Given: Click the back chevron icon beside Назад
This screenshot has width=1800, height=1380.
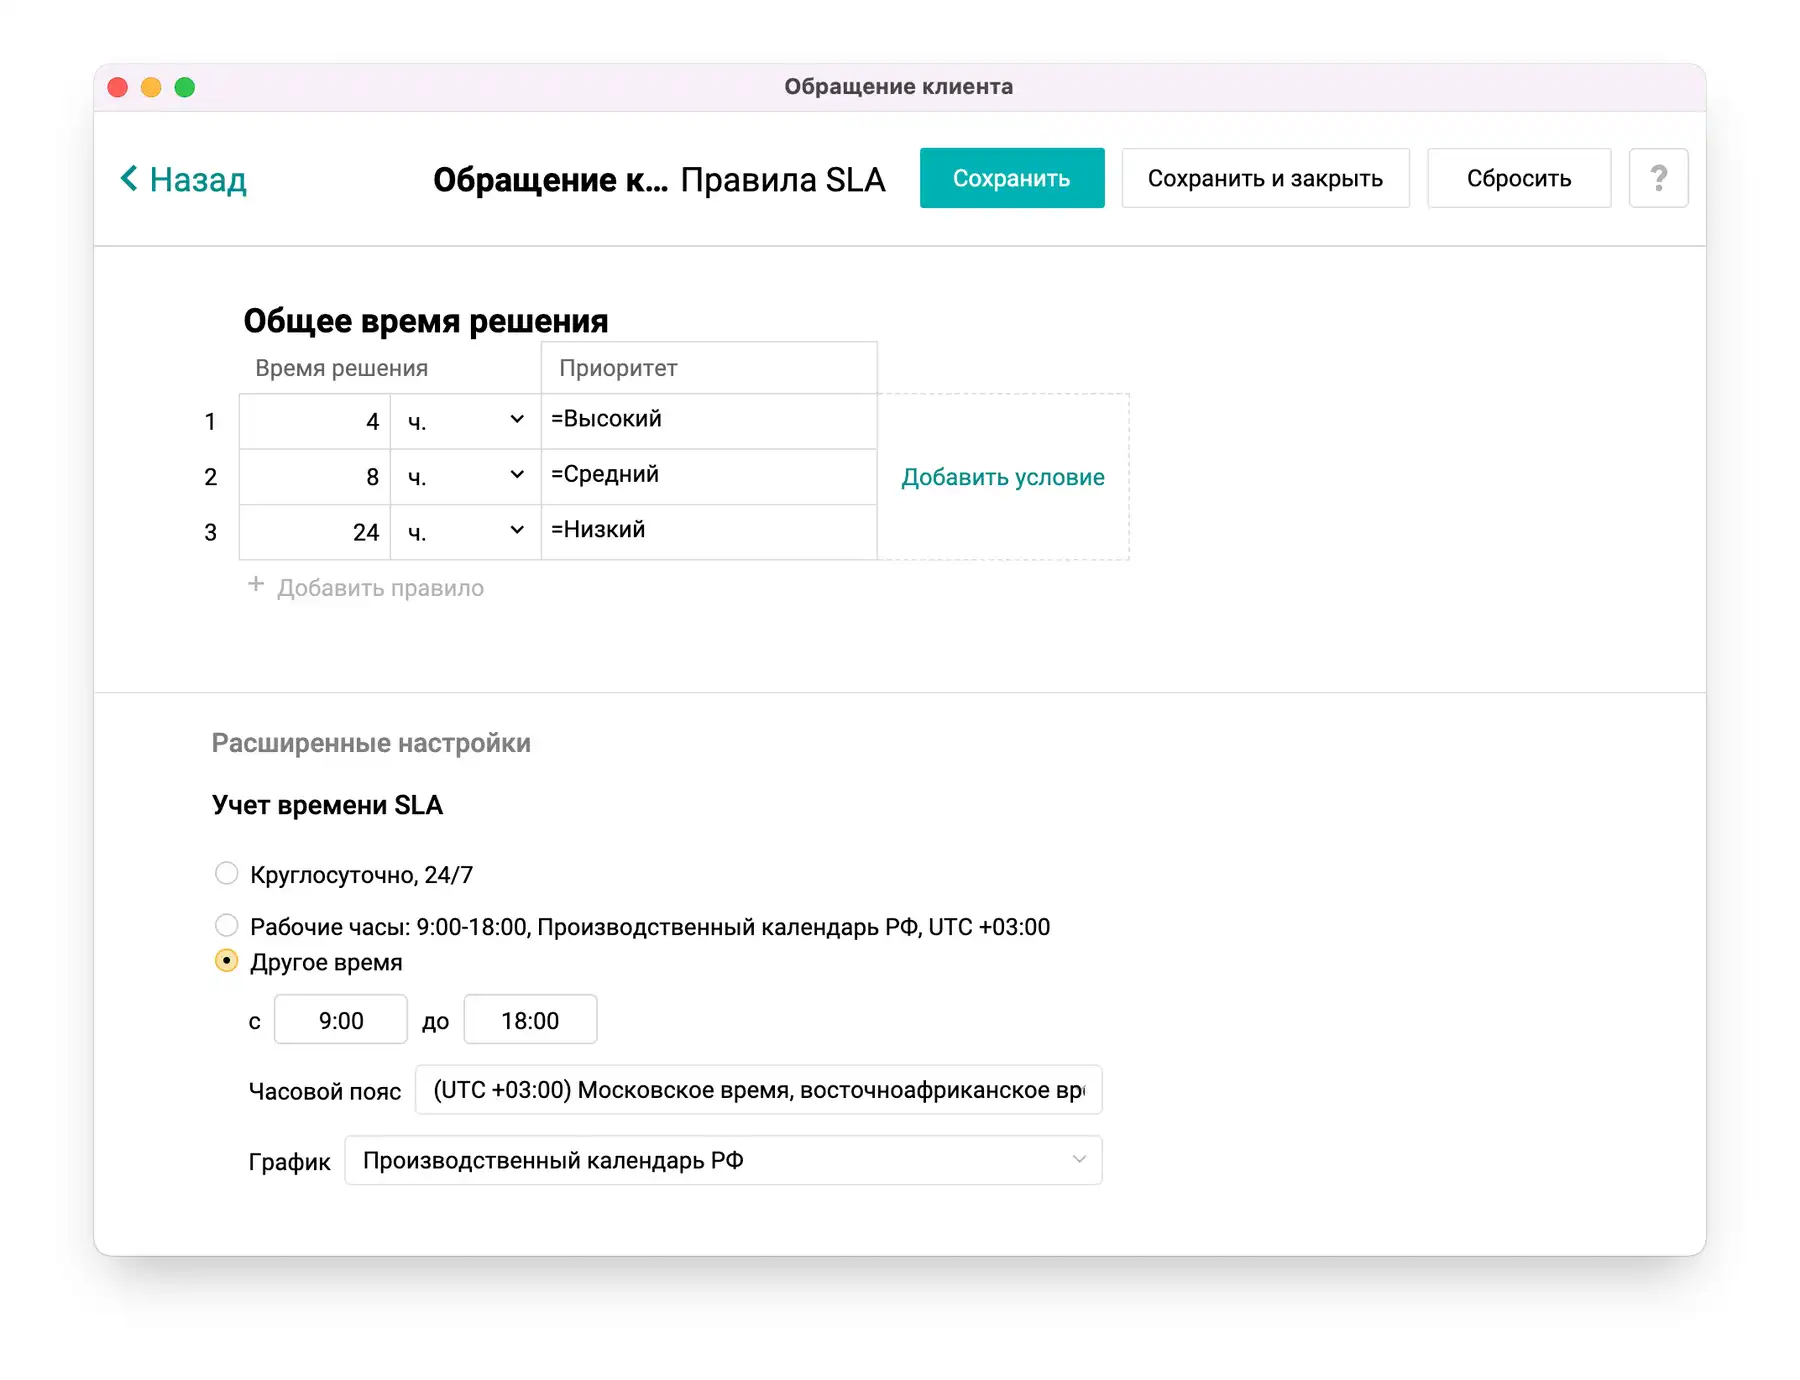Looking at the screenshot, I should click(129, 178).
